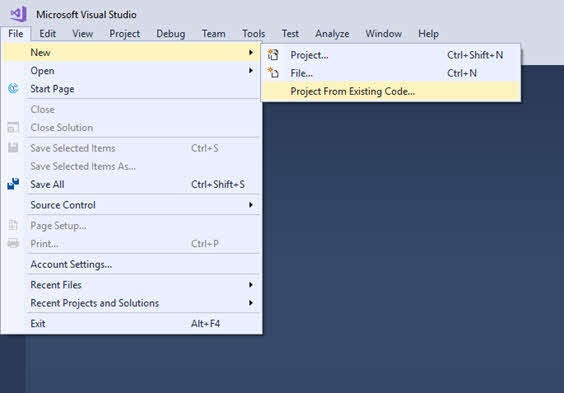Open the Test menu
564x393 pixels.
[x=290, y=33]
